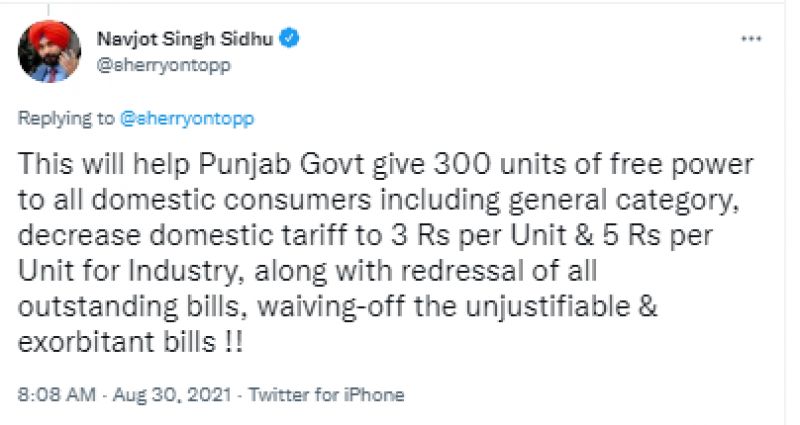Click the blue verified badge

(x=292, y=39)
